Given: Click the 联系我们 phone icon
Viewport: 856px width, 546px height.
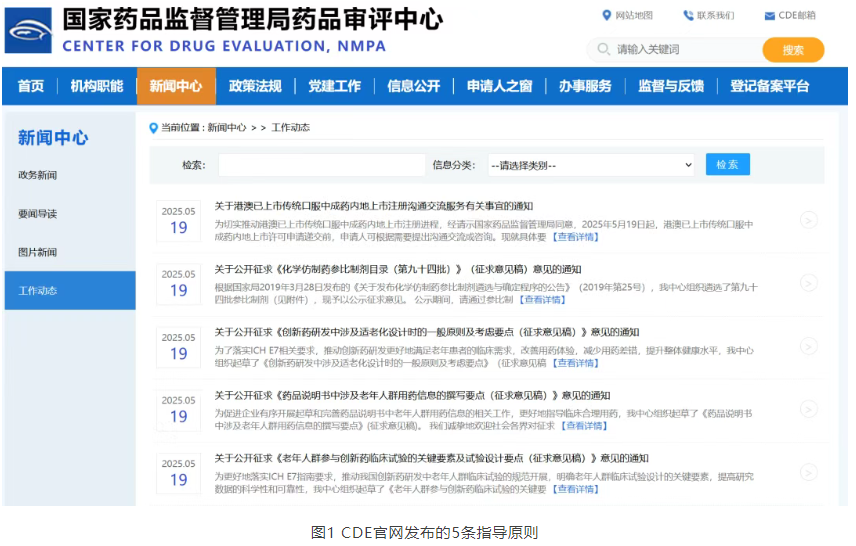Looking at the screenshot, I should point(688,15).
